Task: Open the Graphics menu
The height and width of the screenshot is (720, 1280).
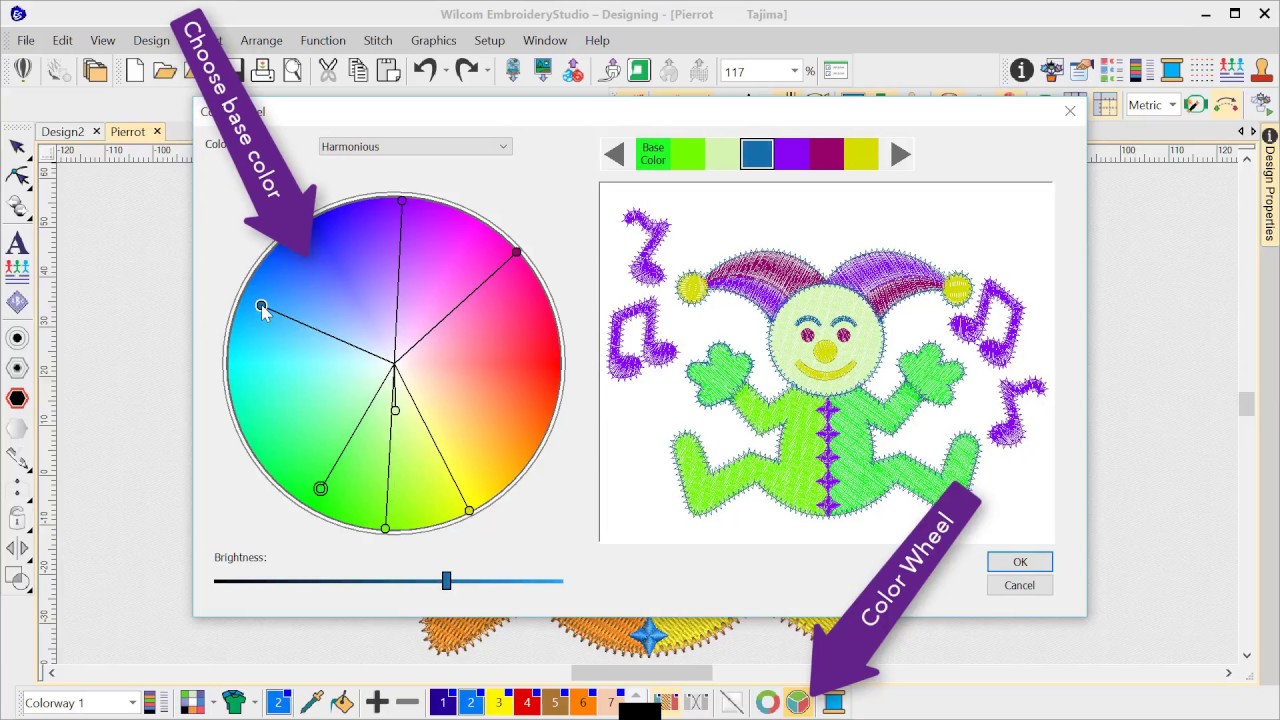Action: pyautogui.click(x=434, y=40)
